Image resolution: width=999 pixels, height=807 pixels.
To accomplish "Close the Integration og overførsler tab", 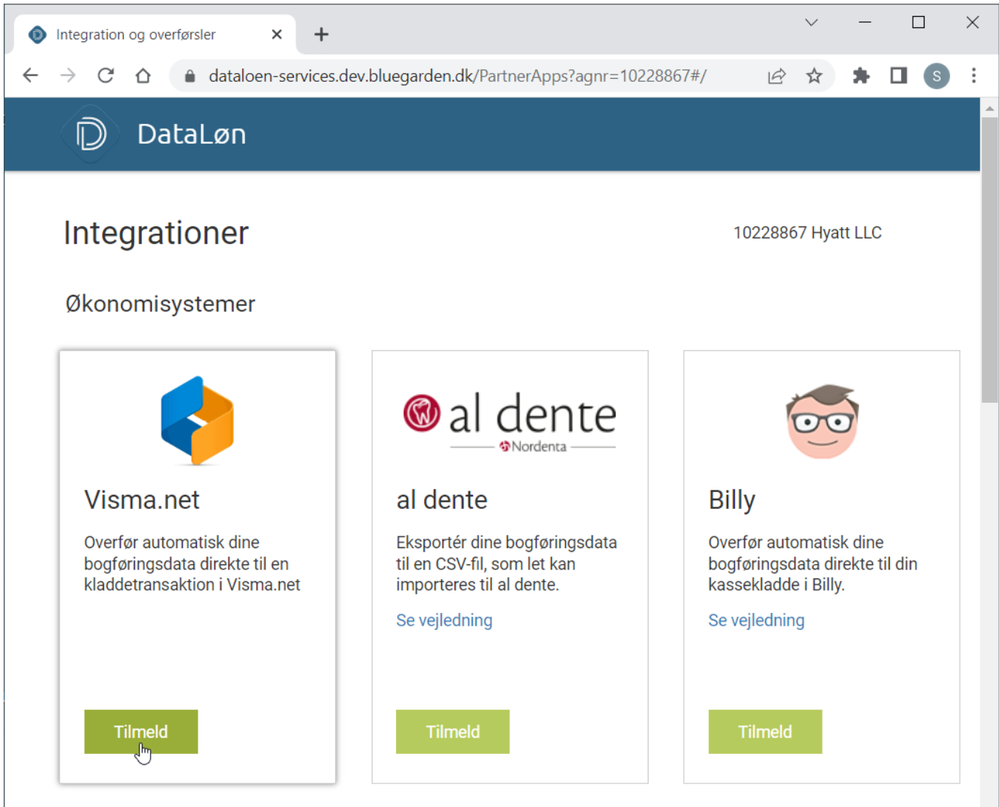I will click(277, 34).
